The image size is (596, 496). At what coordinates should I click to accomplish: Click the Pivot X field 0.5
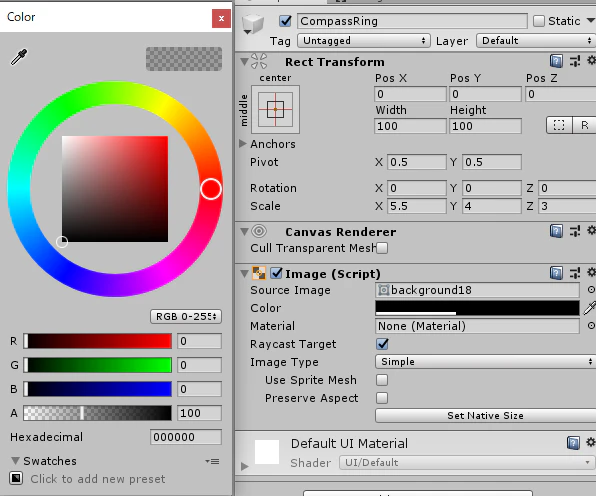coord(417,162)
